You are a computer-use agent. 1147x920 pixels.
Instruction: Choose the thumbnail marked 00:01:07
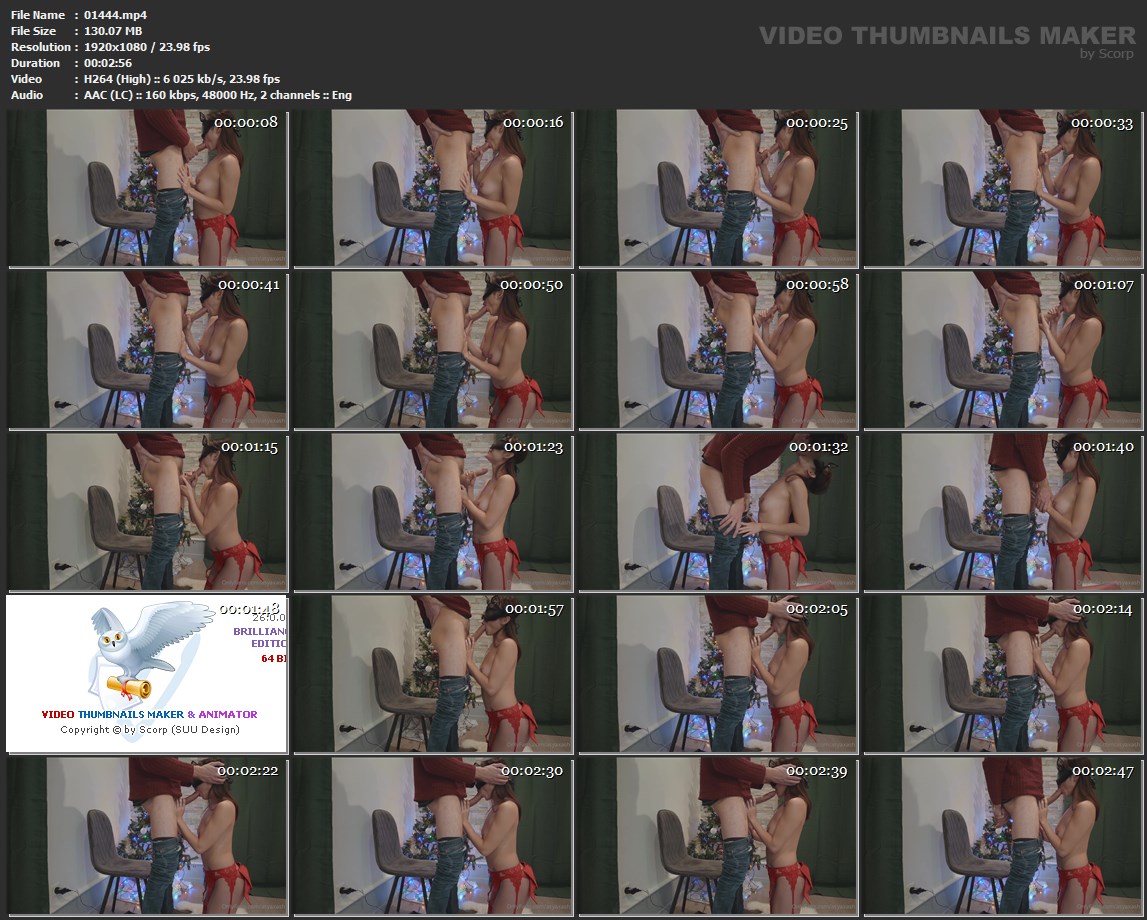1002,350
